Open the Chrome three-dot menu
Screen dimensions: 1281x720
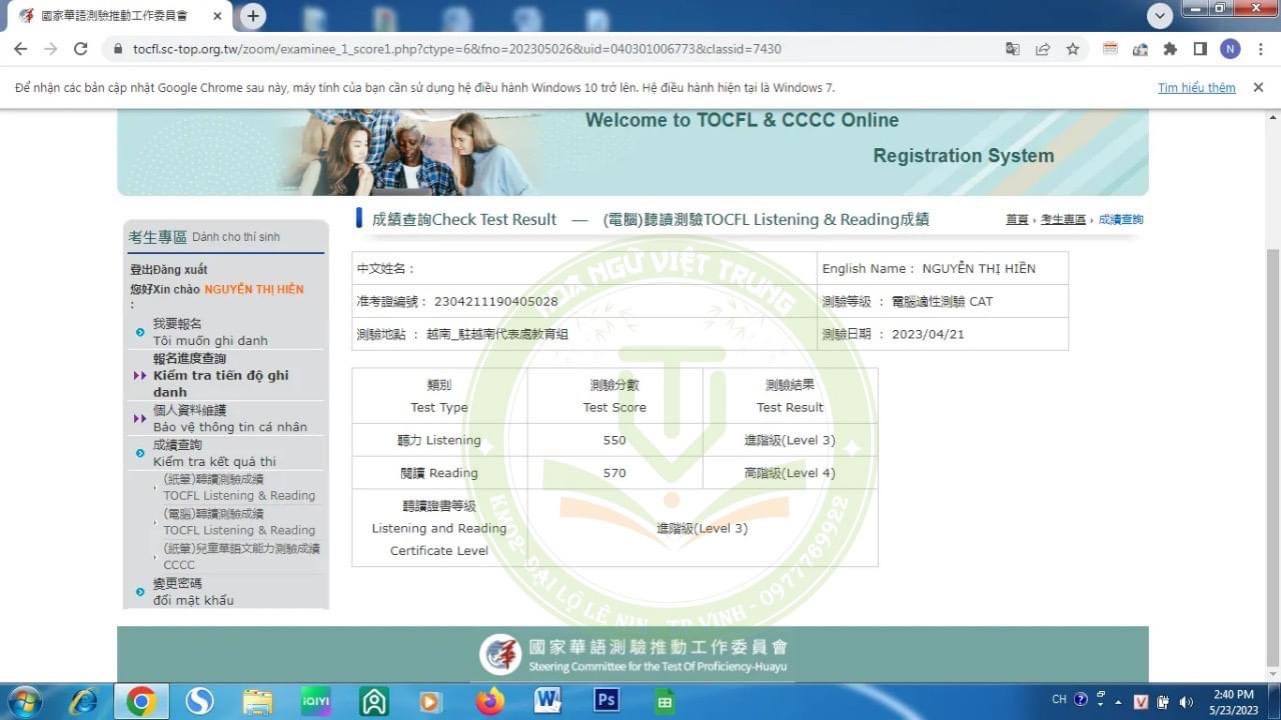point(1260,48)
